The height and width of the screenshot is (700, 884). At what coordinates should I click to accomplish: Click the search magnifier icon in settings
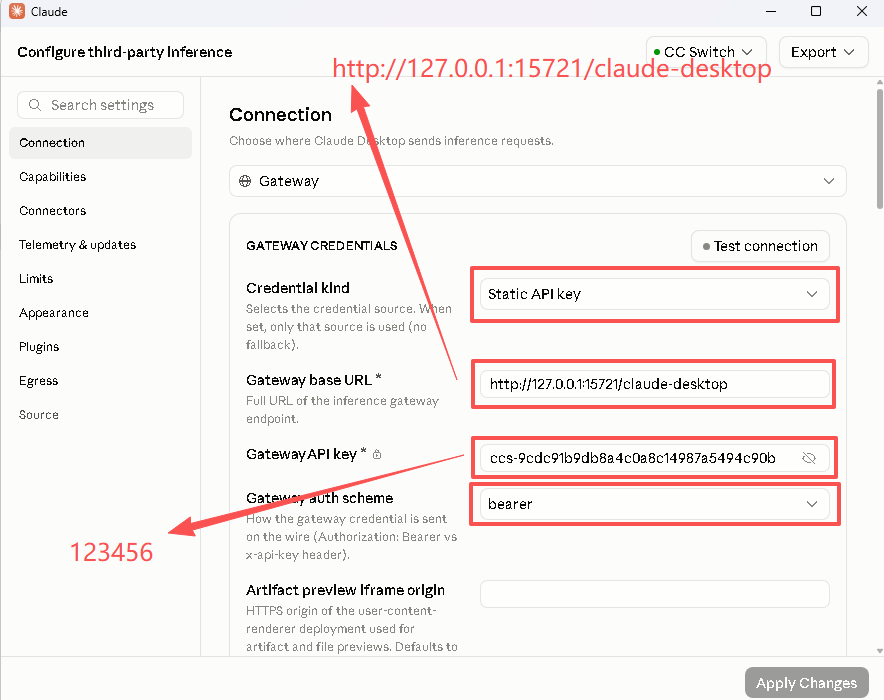point(34,105)
